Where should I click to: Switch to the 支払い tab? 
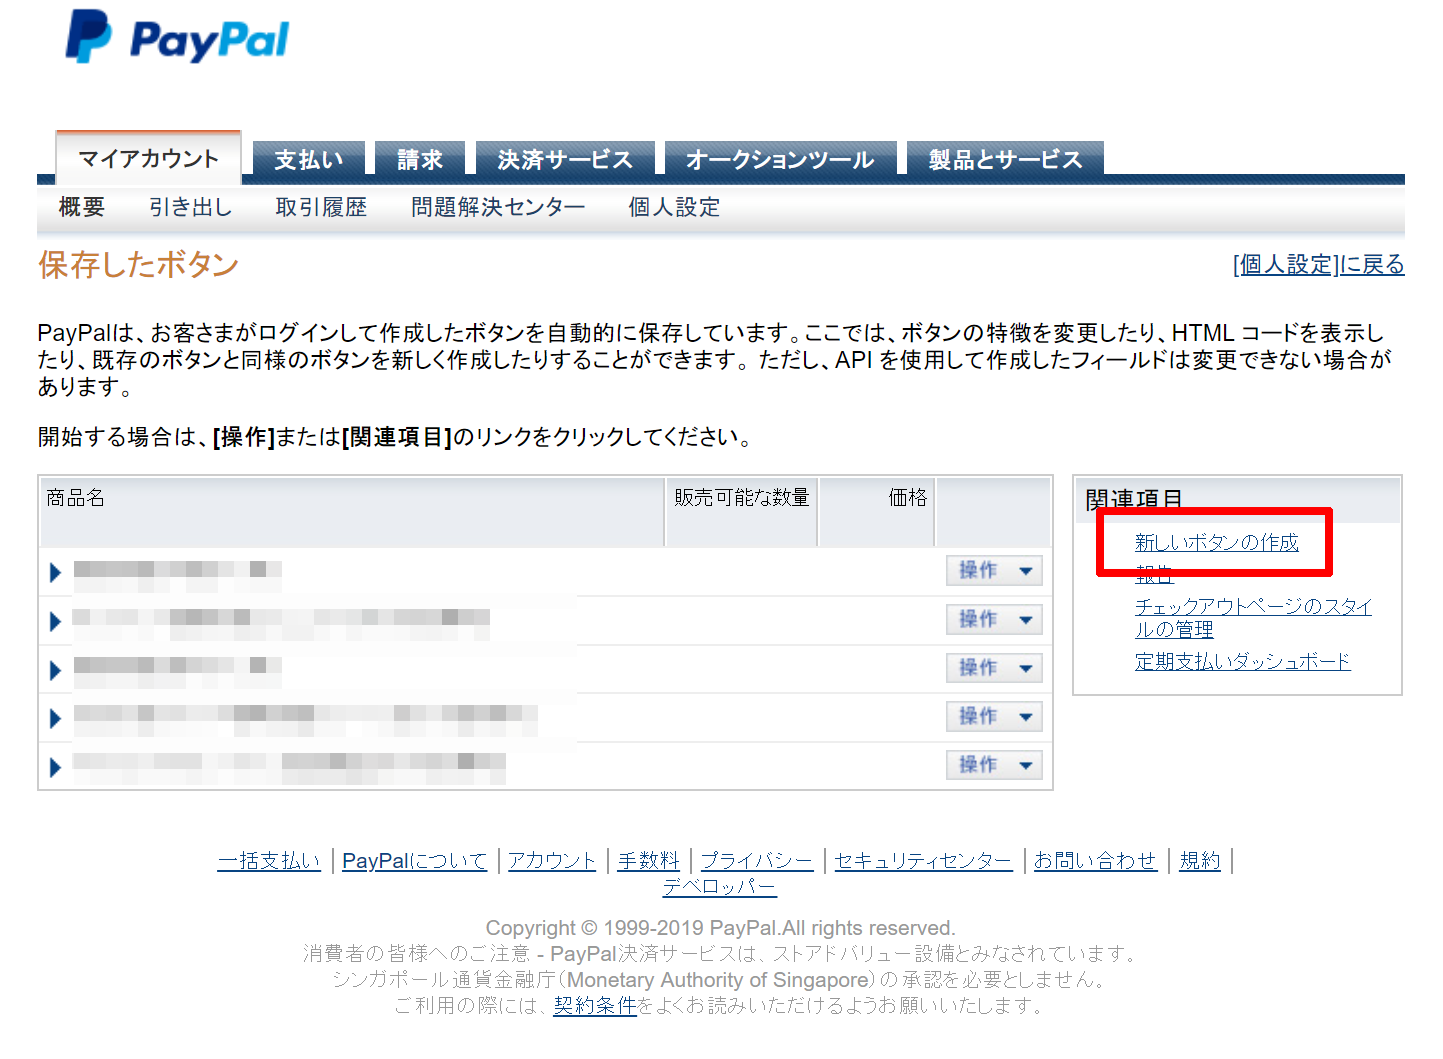308,160
